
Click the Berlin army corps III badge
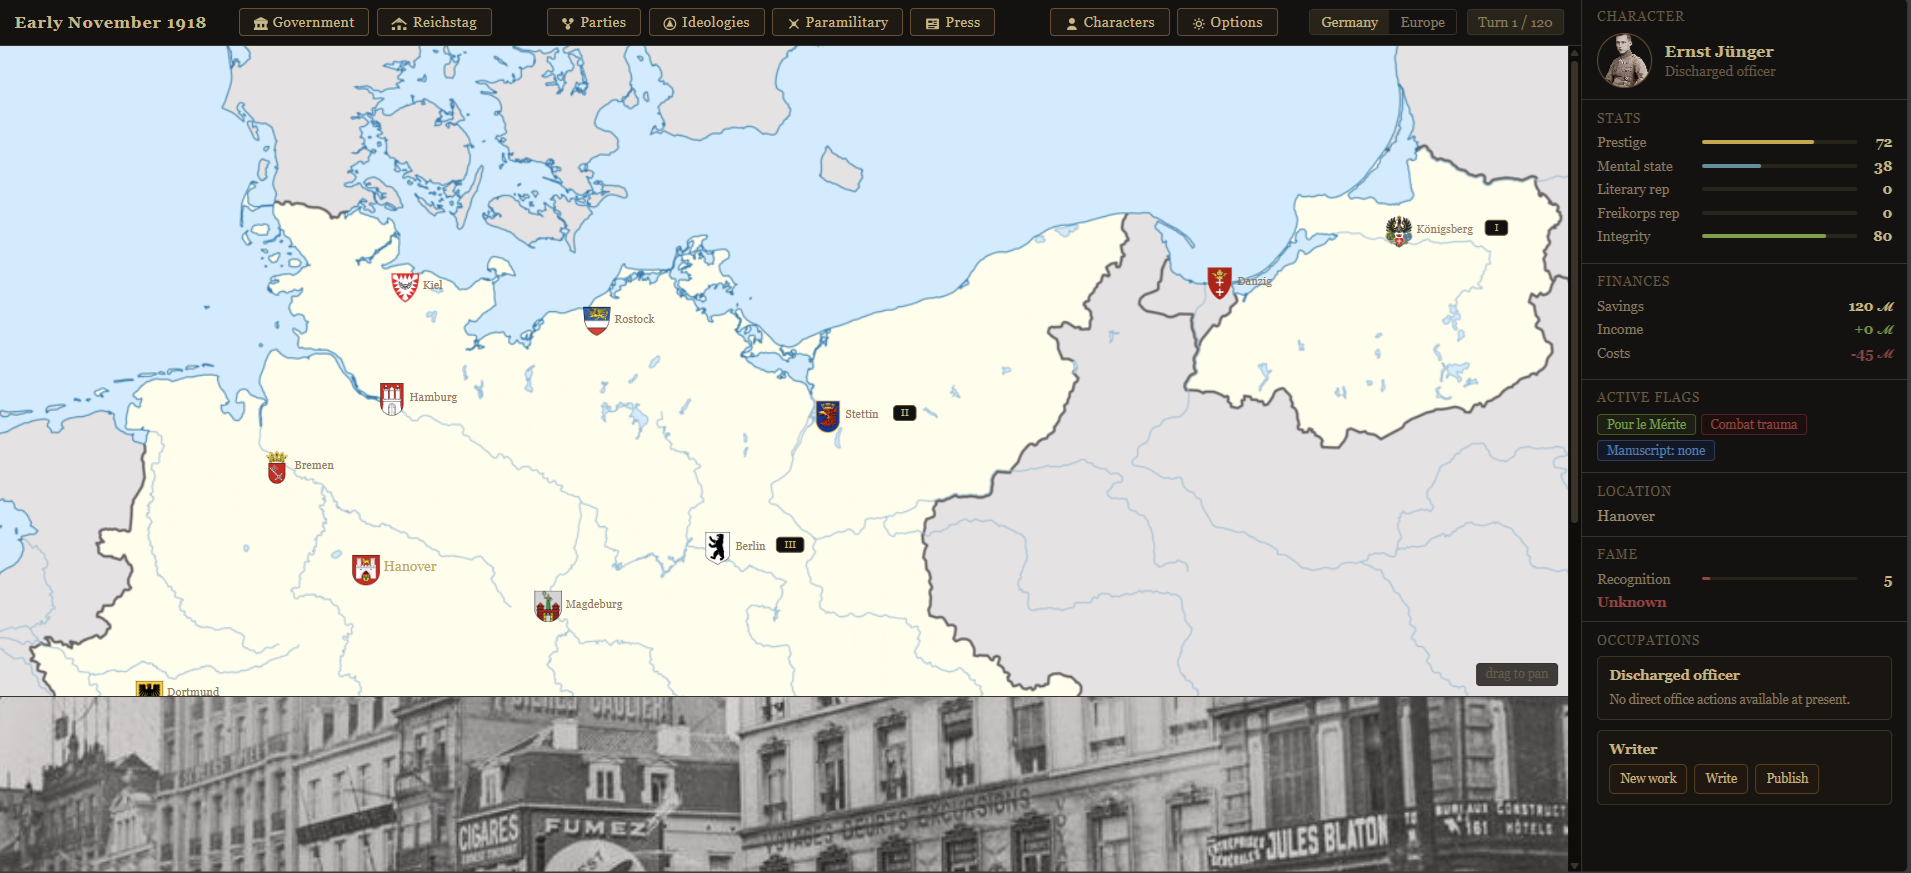[790, 545]
